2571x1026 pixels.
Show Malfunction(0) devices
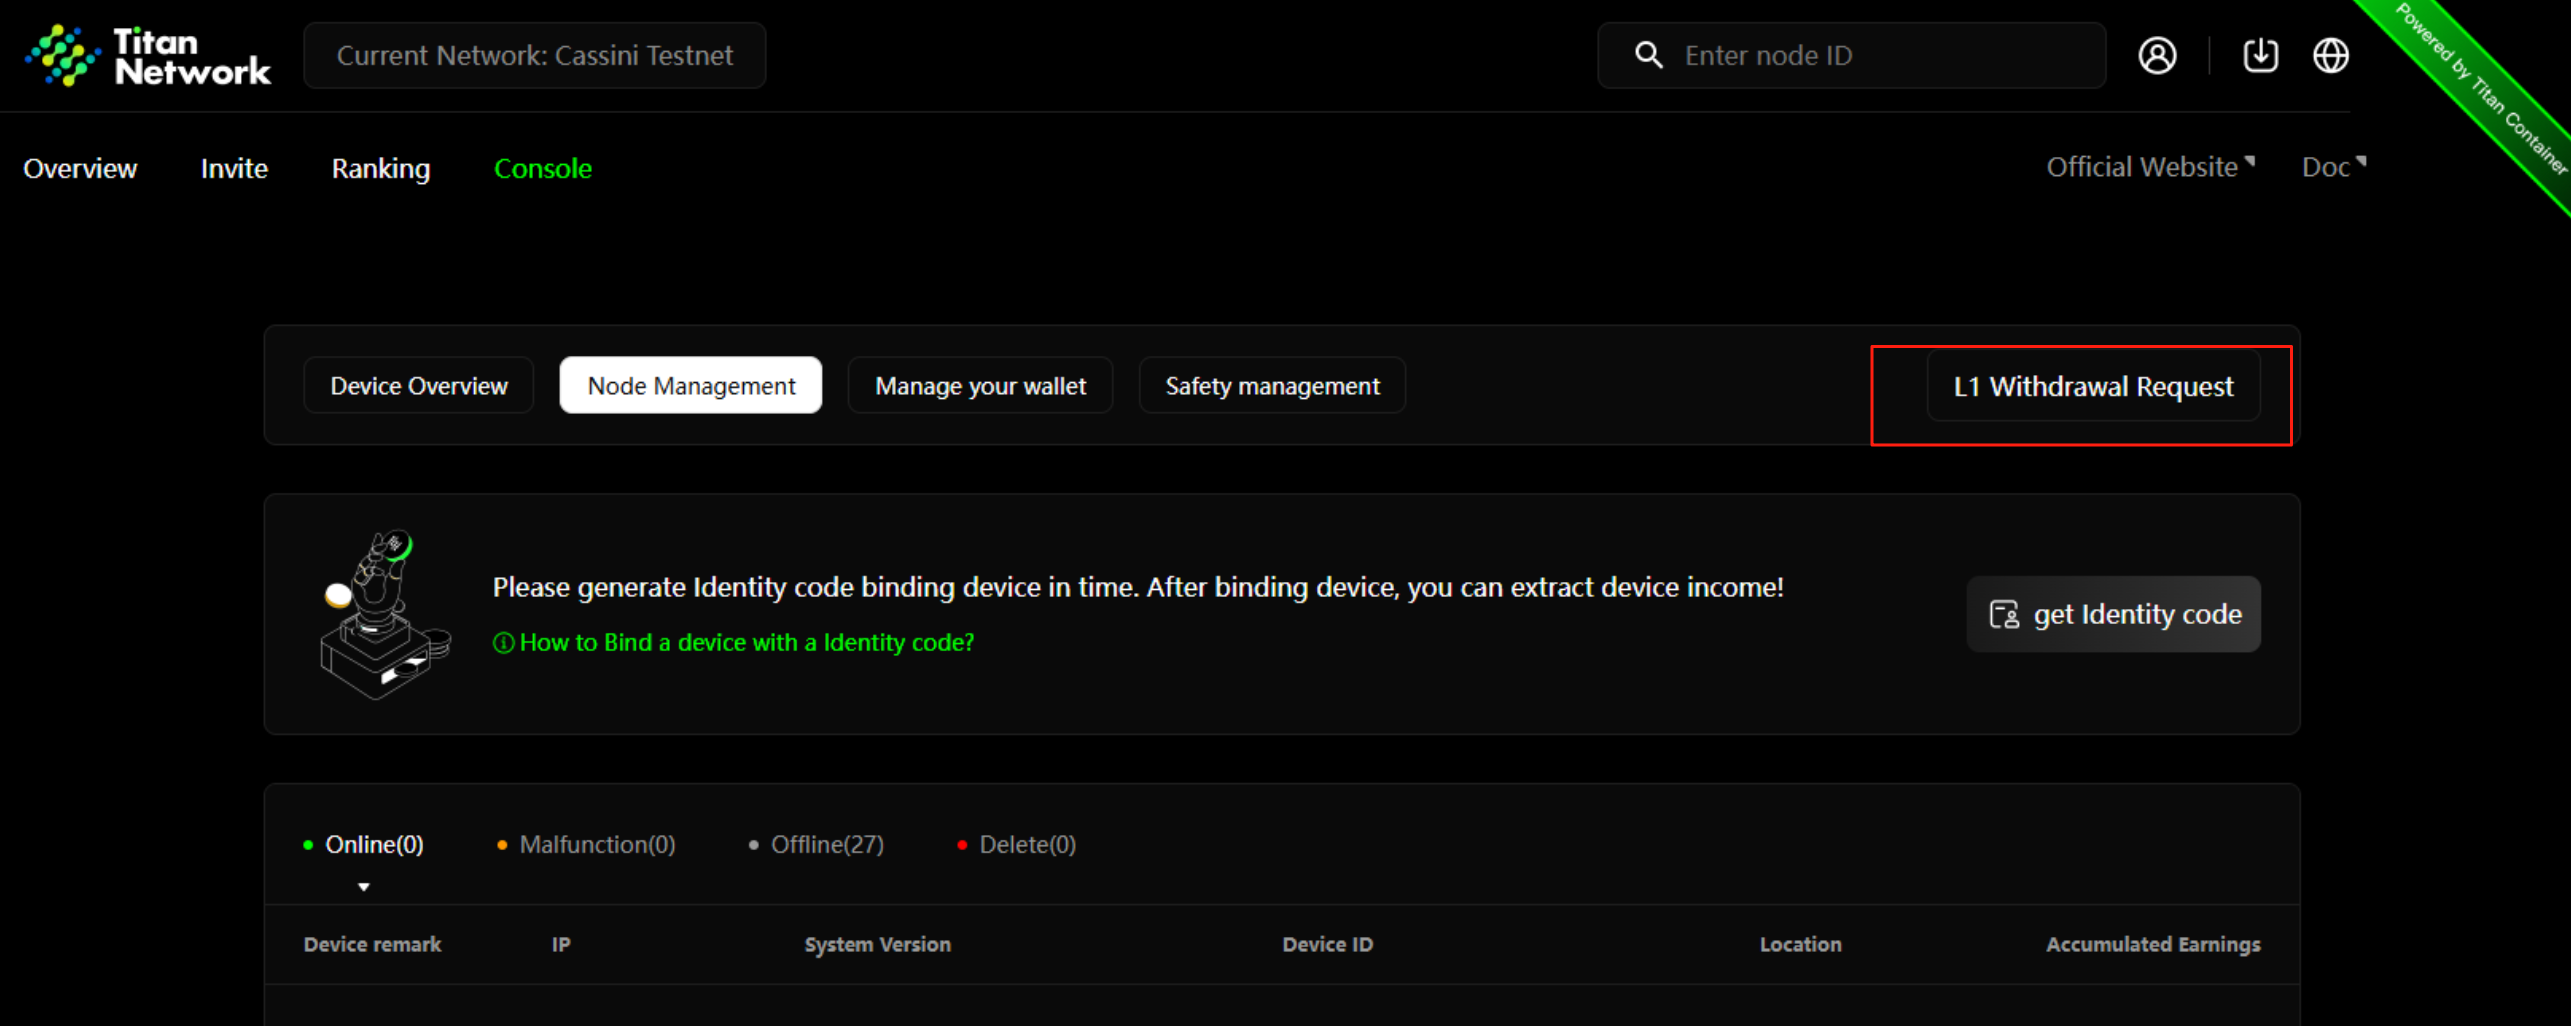[596, 845]
